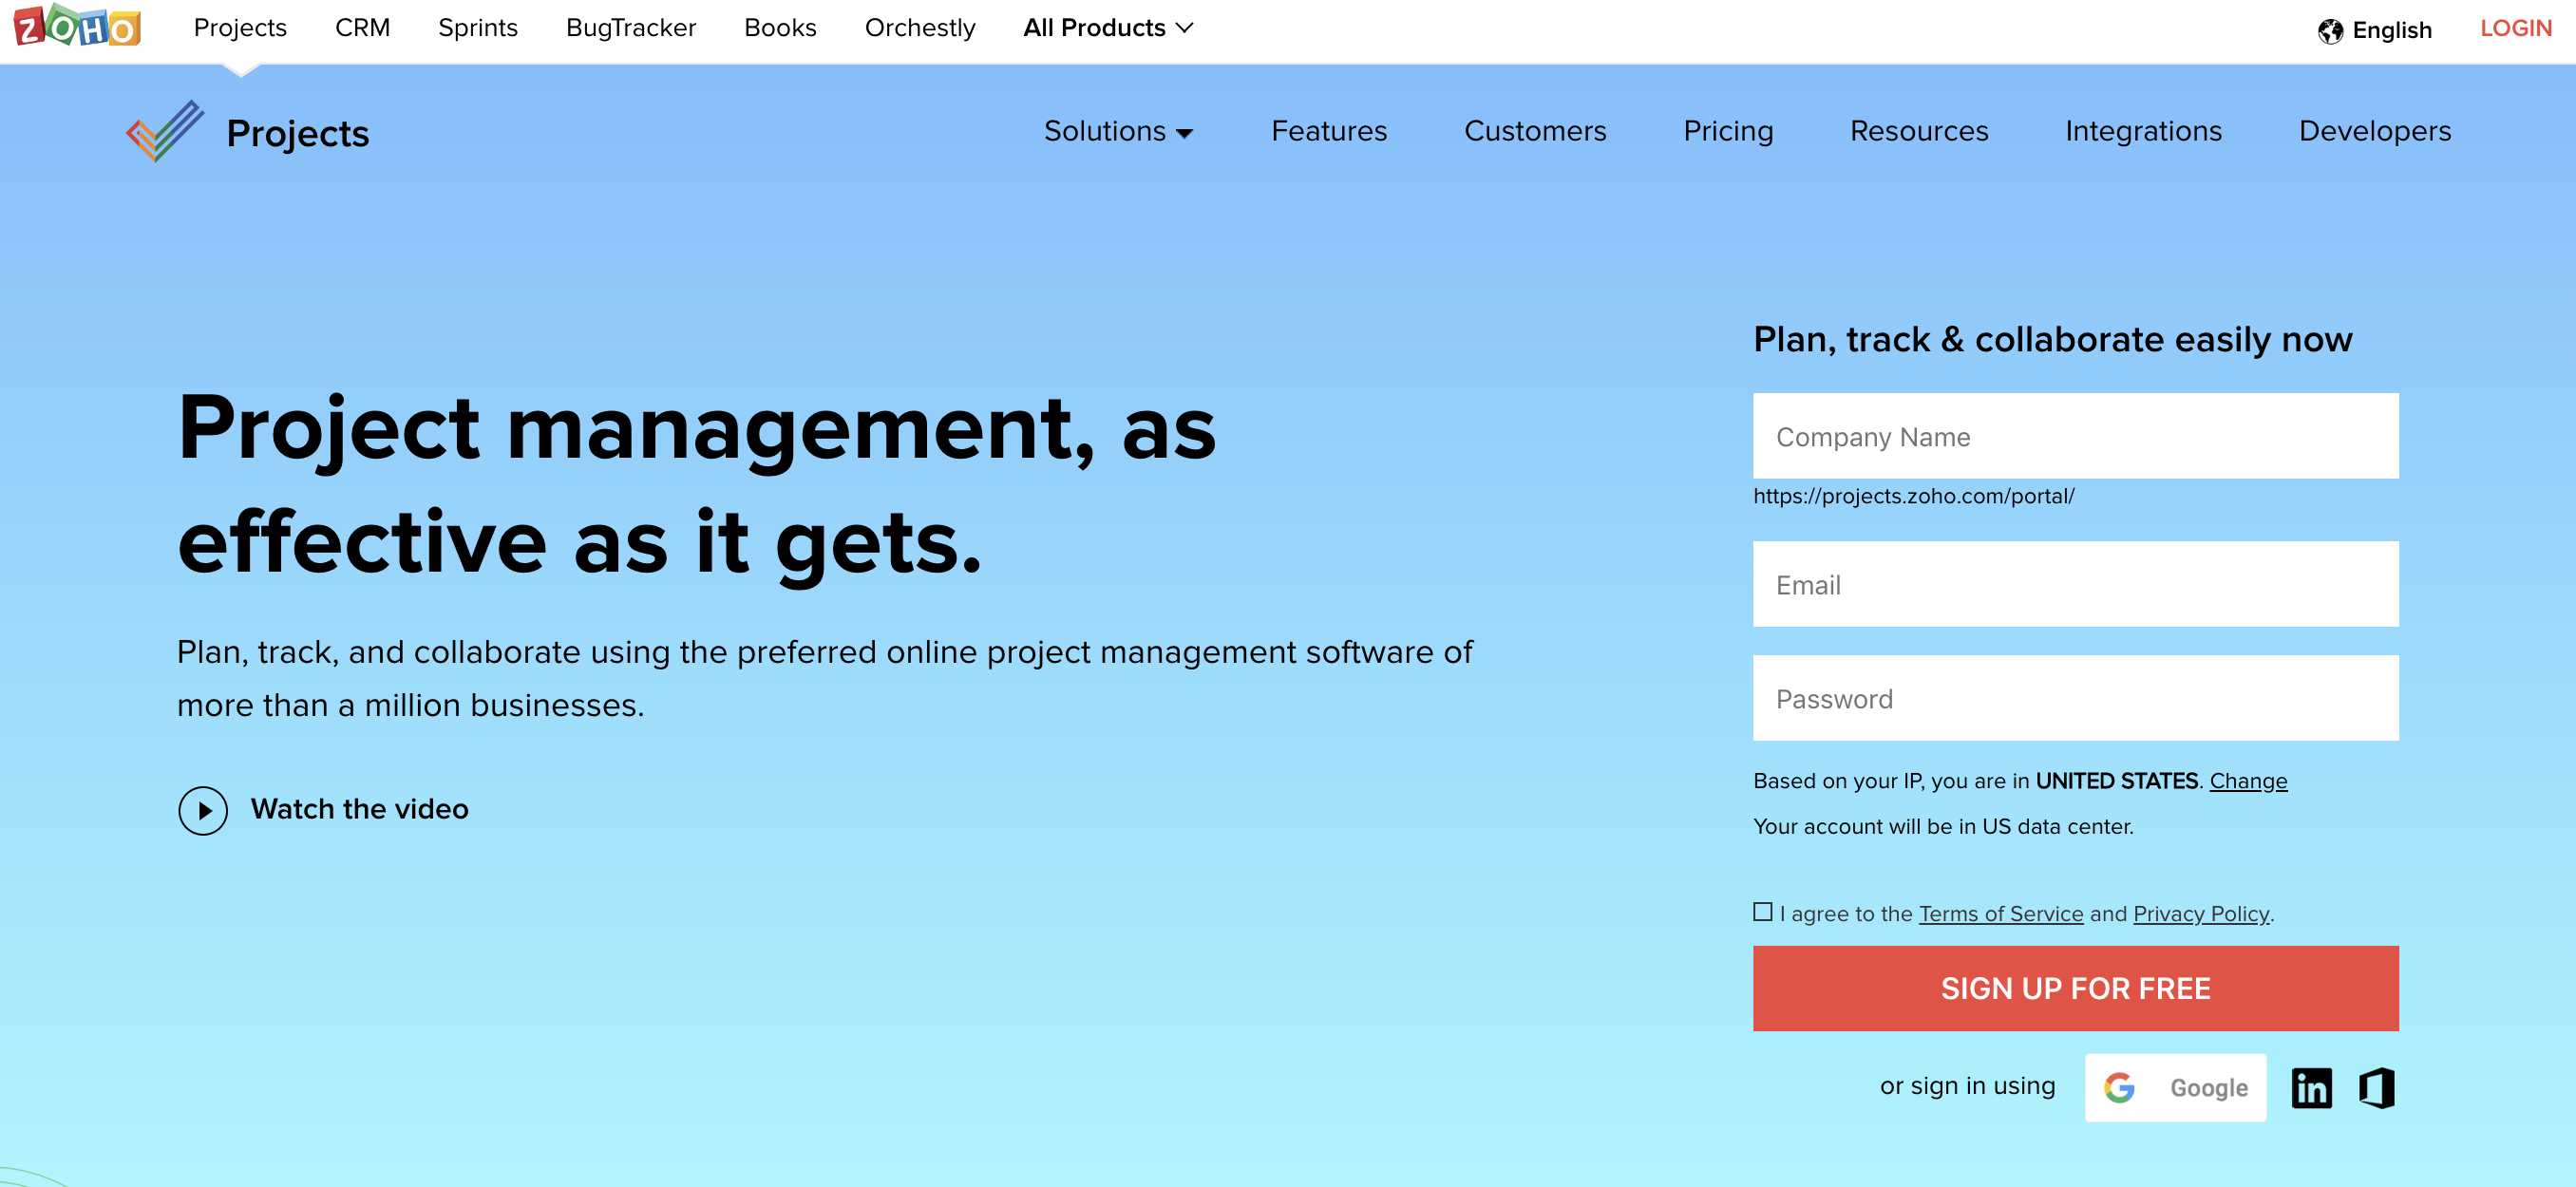The image size is (2576, 1187).
Task: Click the portal URL text below Company Name
Action: coord(1914,496)
